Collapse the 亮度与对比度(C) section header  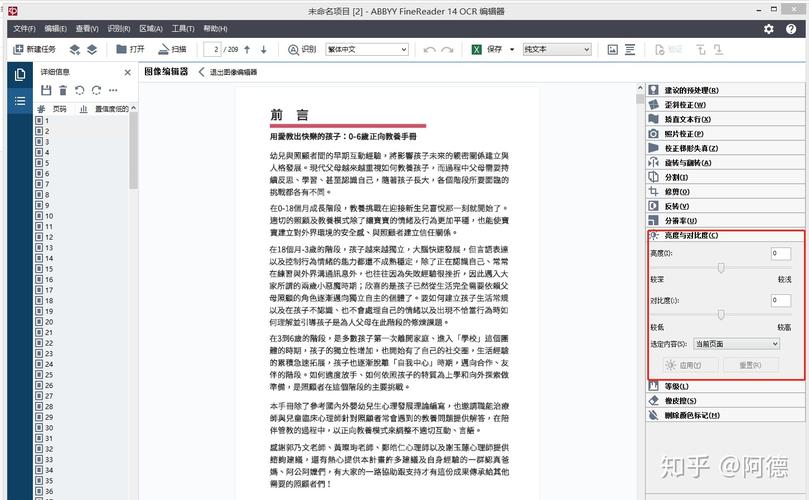click(724, 235)
